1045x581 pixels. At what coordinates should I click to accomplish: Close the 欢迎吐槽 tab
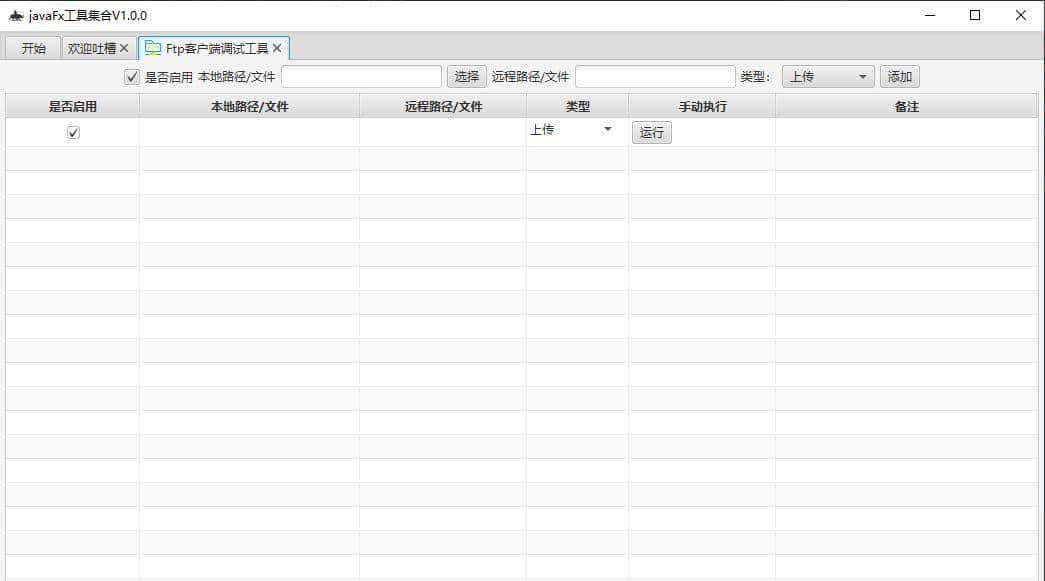click(124, 46)
